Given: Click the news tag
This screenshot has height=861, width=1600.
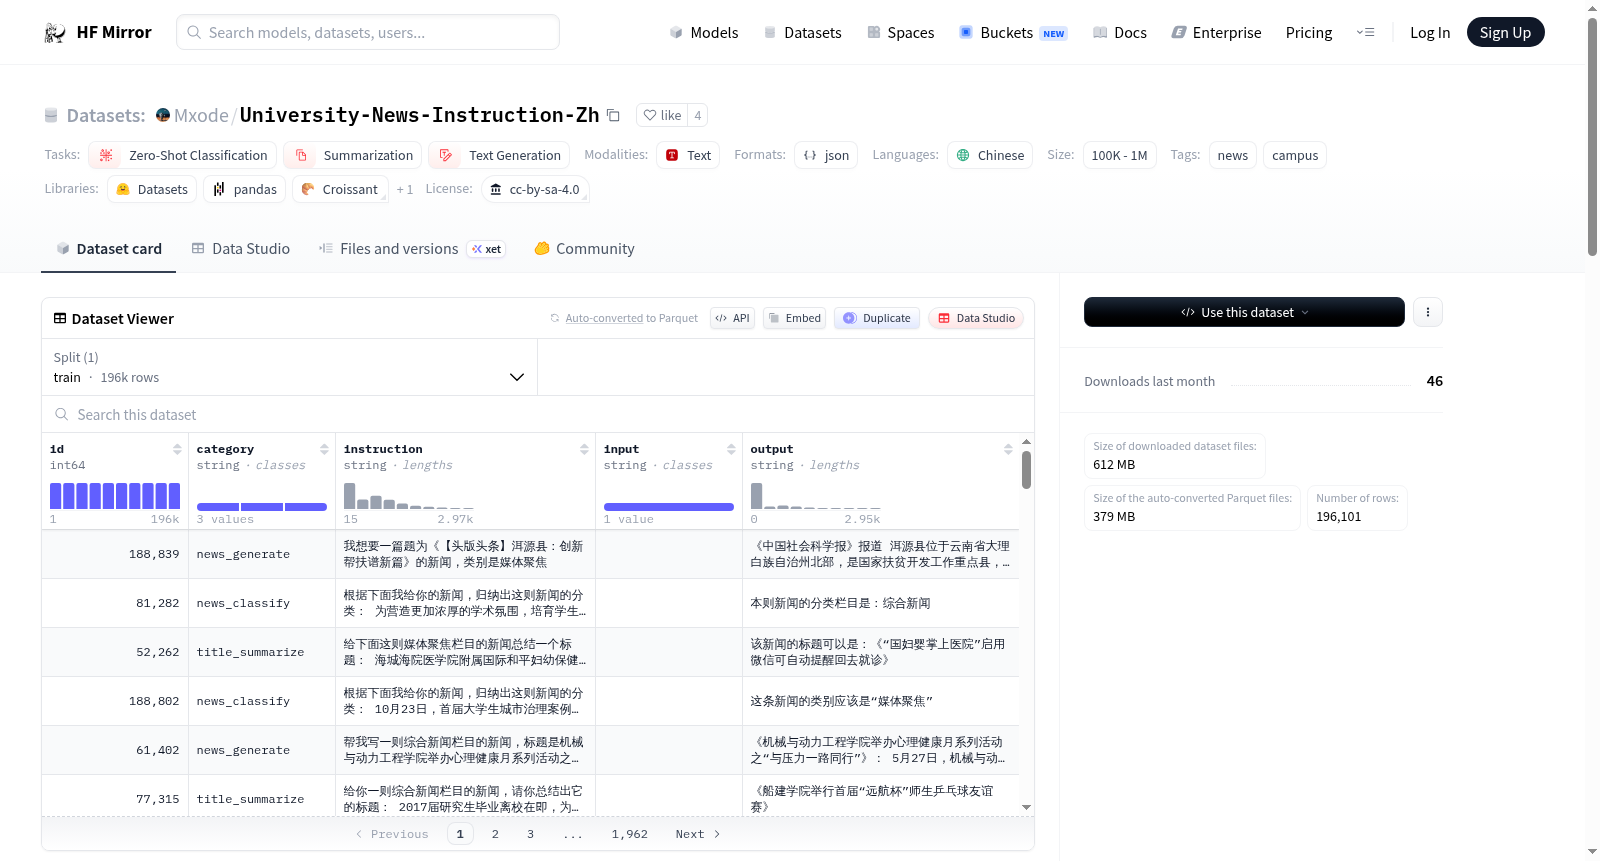Looking at the screenshot, I should point(1232,155).
